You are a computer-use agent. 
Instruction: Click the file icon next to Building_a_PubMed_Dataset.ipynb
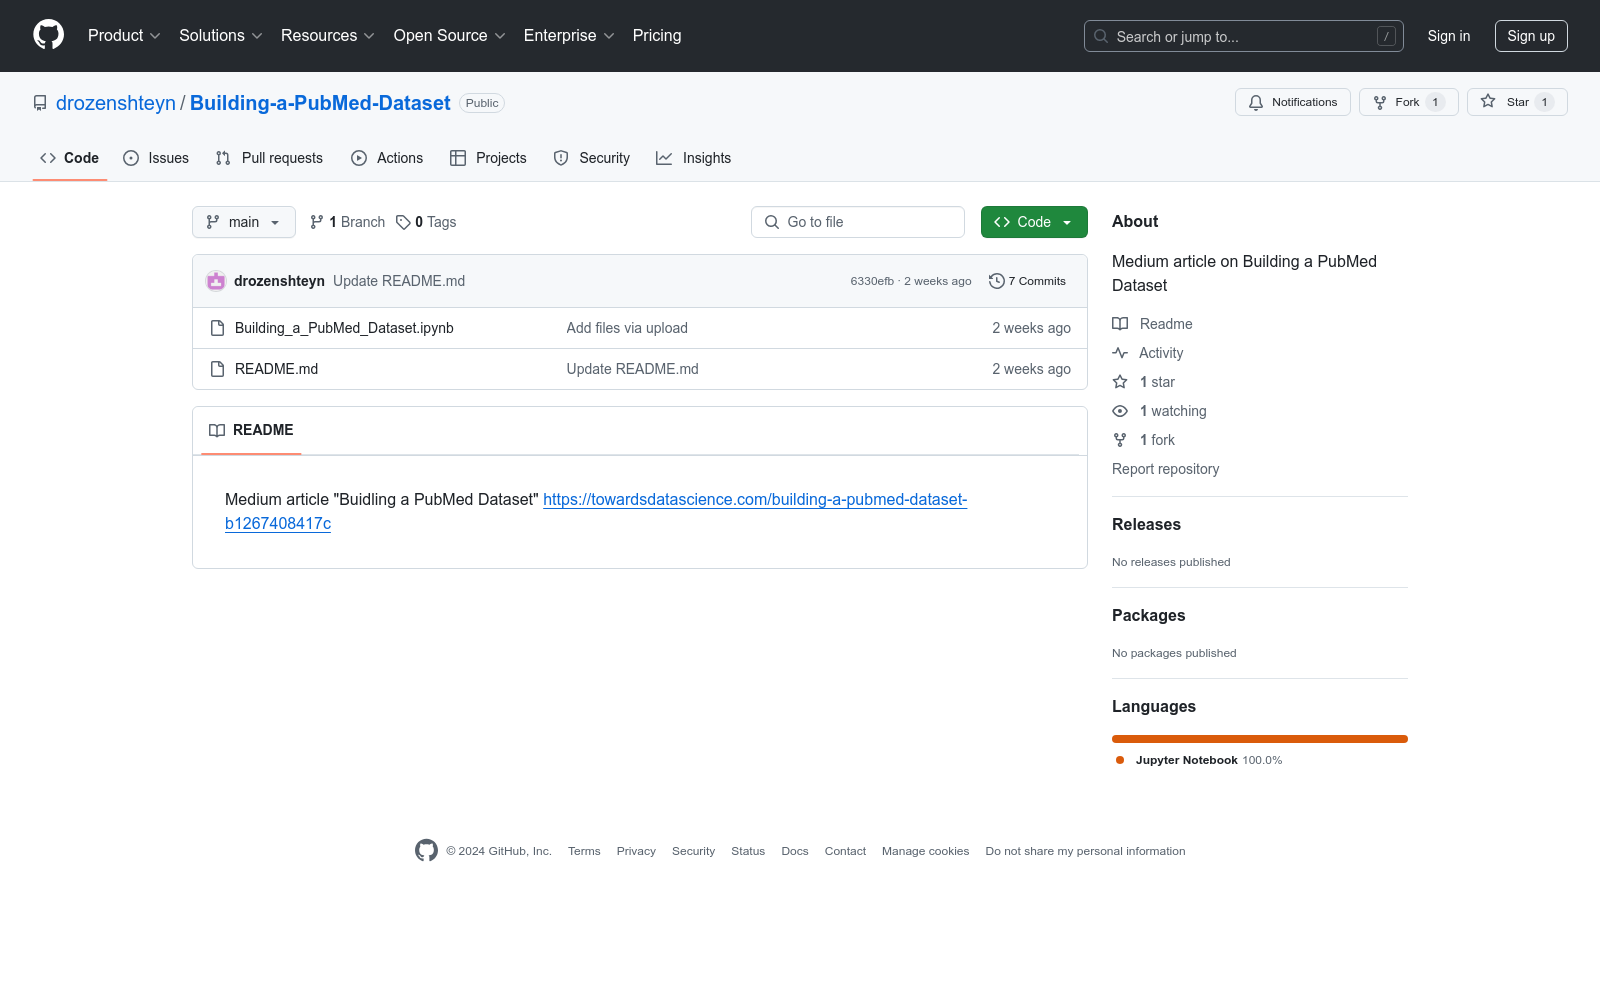(x=217, y=328)
